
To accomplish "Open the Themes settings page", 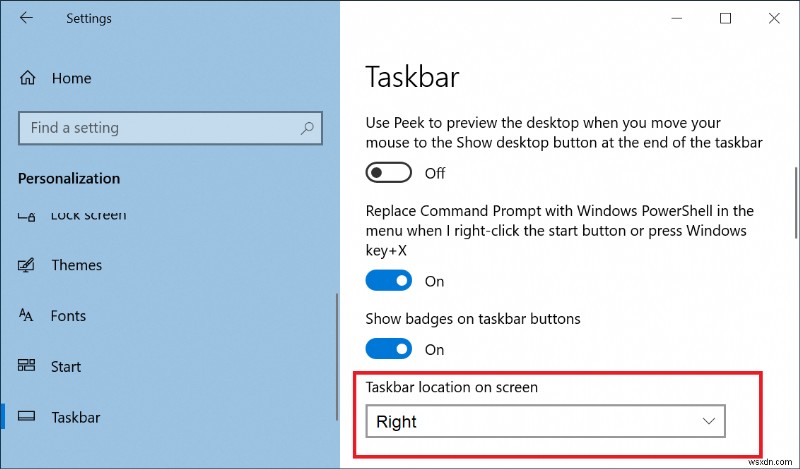I will point(77,265).
